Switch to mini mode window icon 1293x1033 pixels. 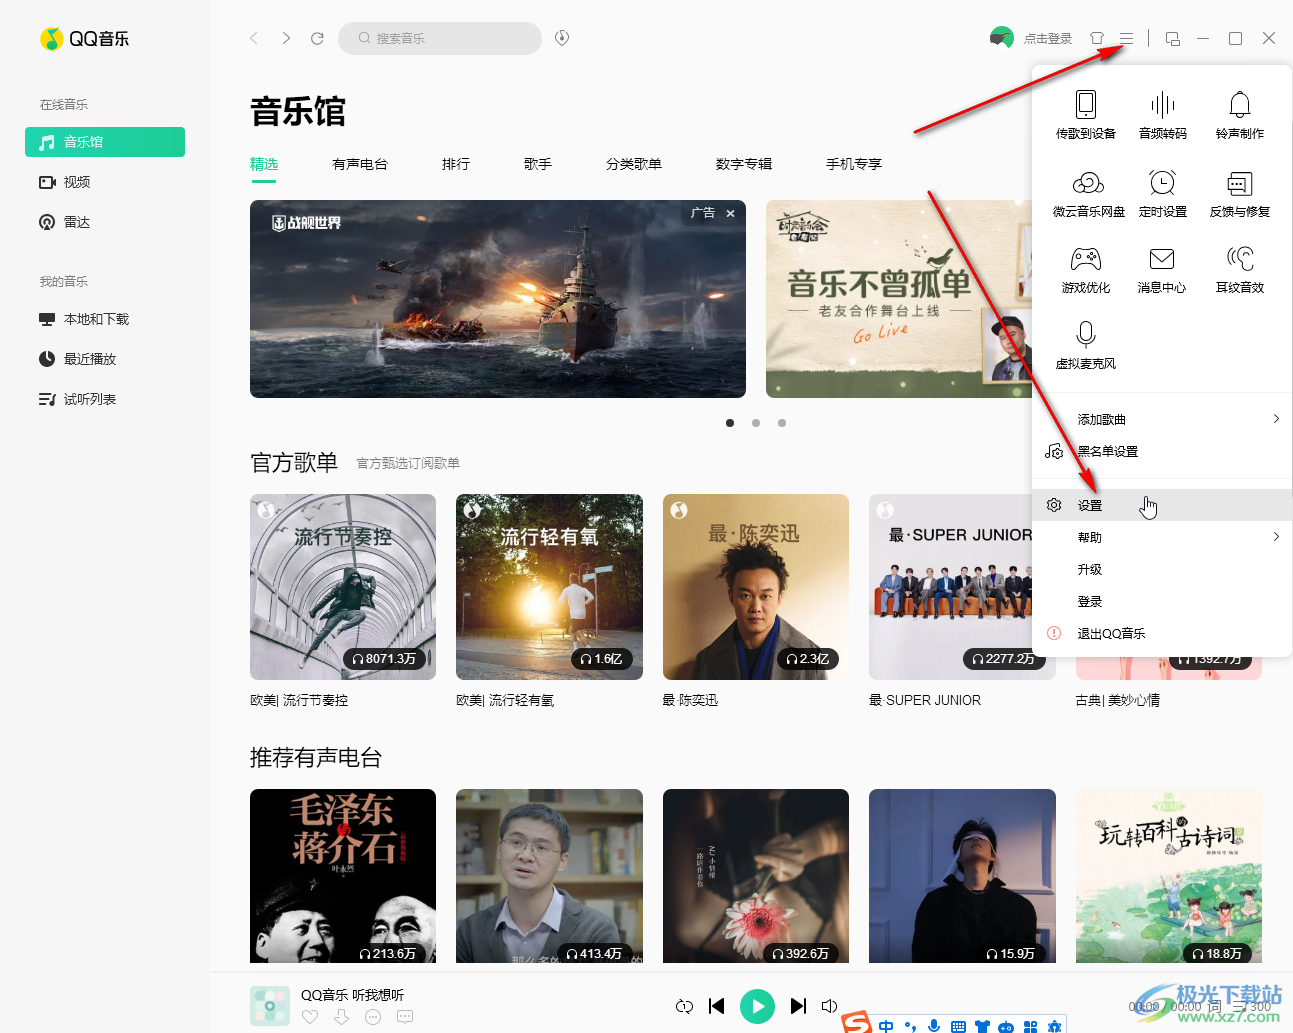pyautogui.click(x=1173, y=38)
